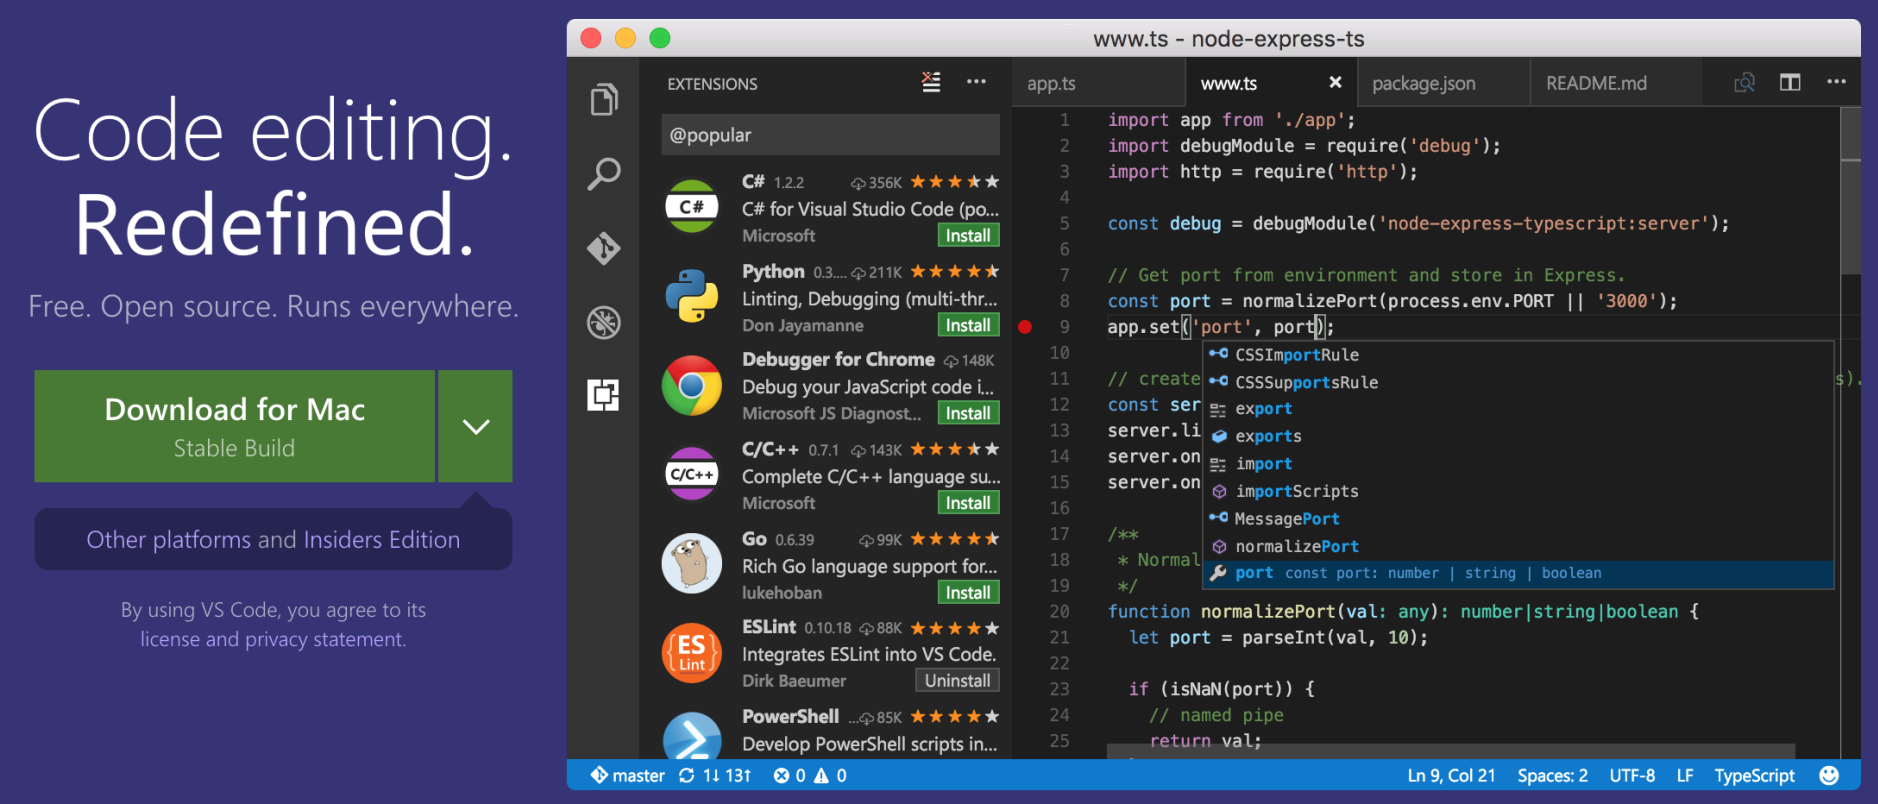This screenshot has width=1878, height=804.
Task: Click the editor vertical scrollbar
Action: coord(1850,190)
